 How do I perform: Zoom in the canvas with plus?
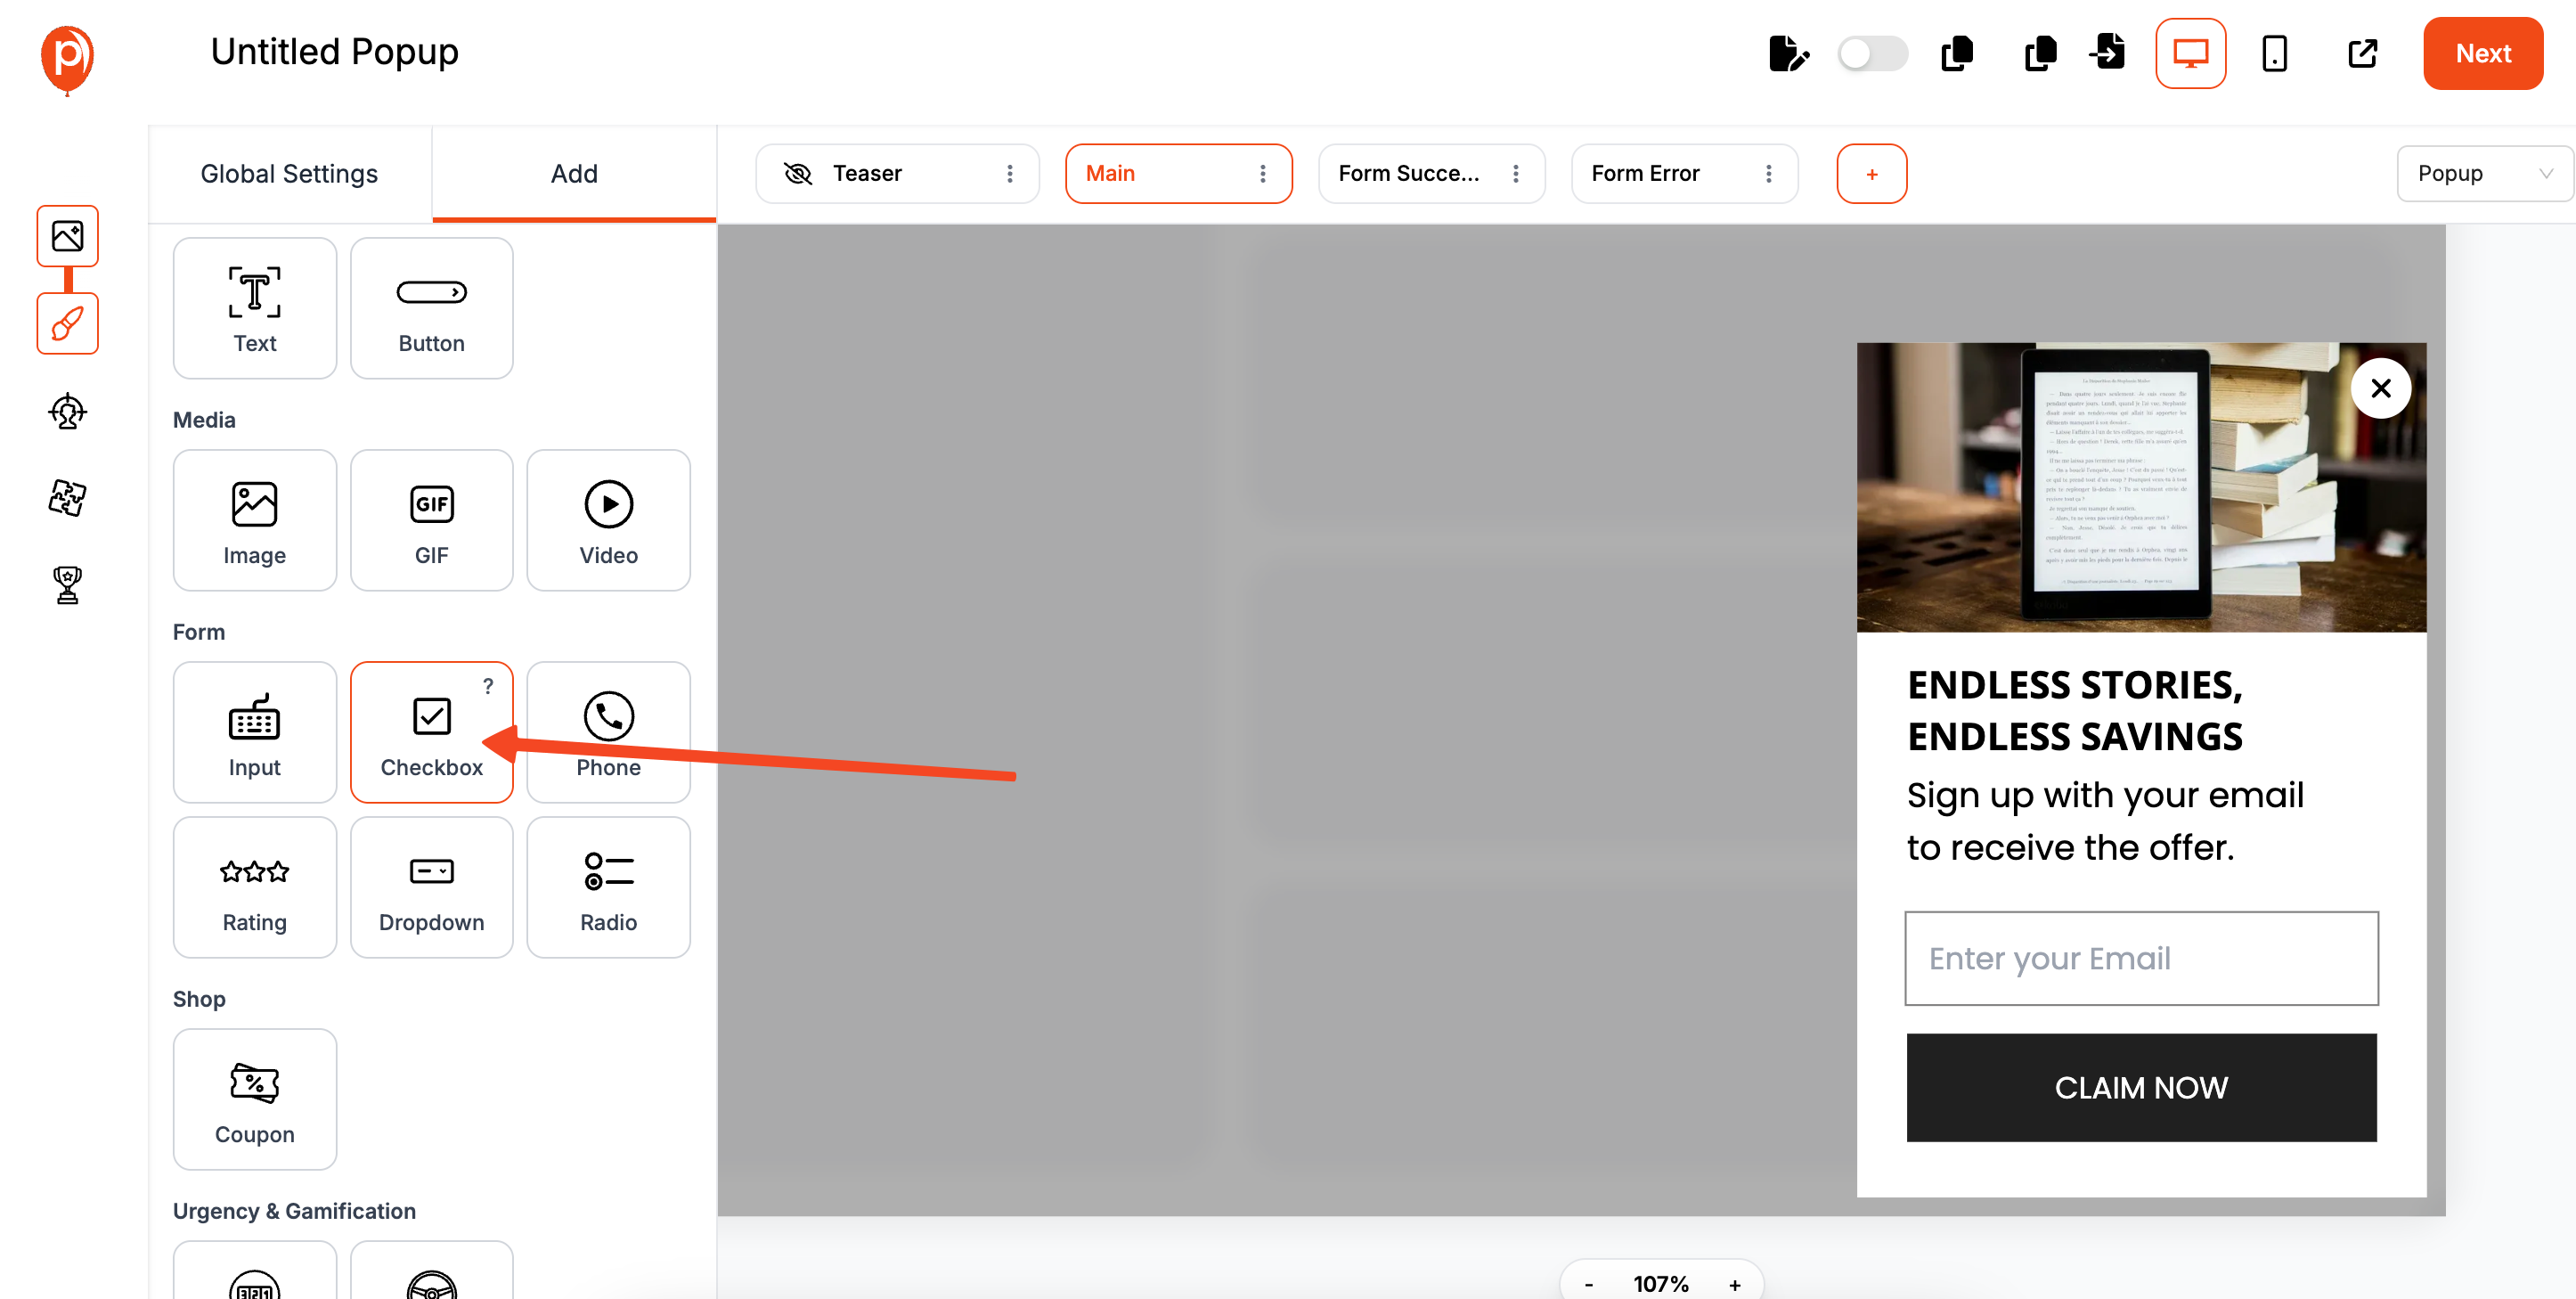(x=1735, y=1284)
